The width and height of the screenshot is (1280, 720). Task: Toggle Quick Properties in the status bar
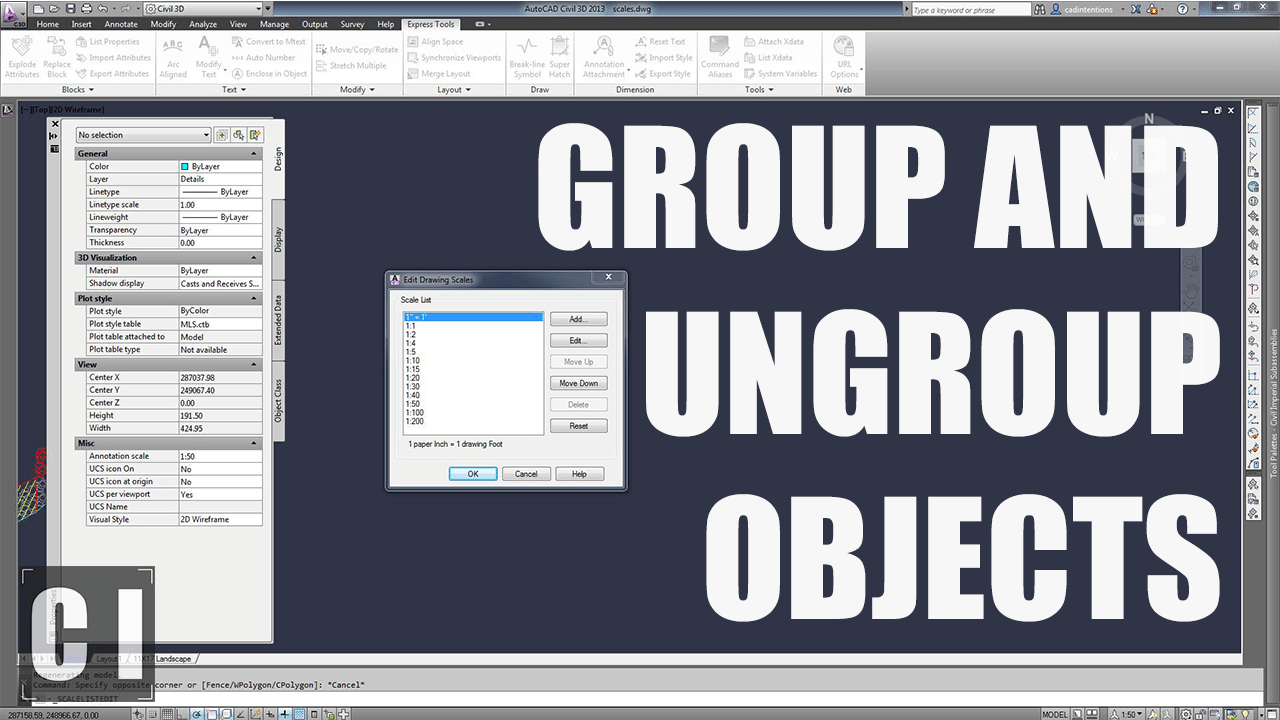tap(314, 714)
